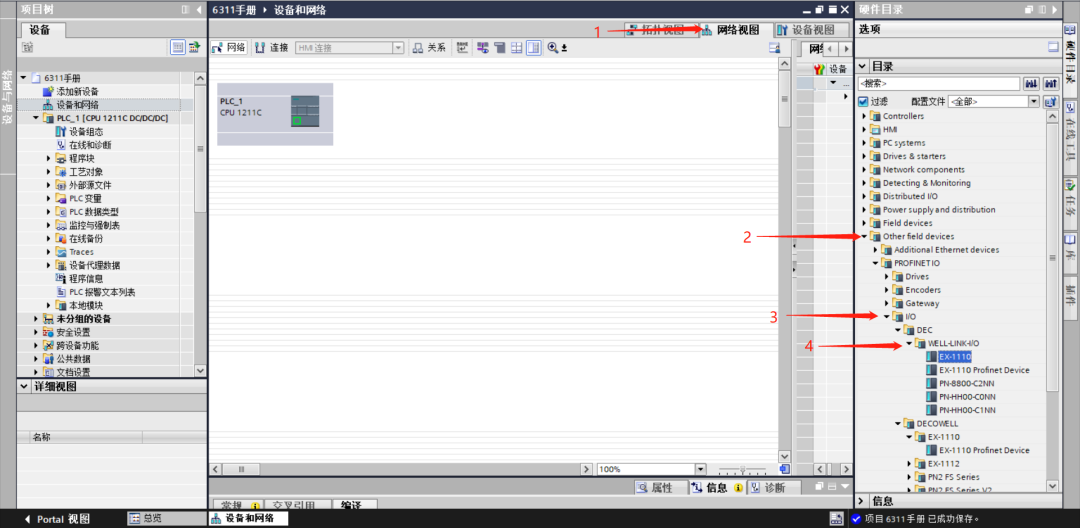This screenshot has width=1080, height=528.
Task: Collapse the project tree with the arrow icon
Action: [x=199, y=10]
